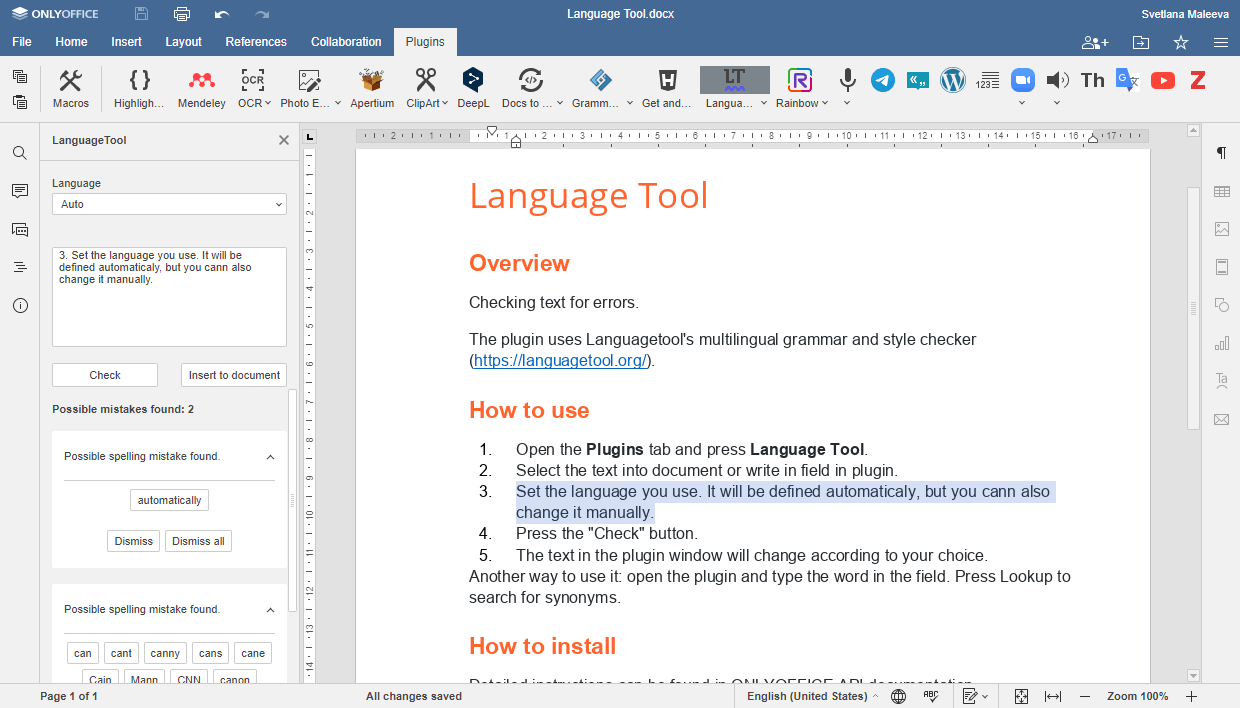Open the Search sidebar panel
Screen dimensions: 1240x708
(20, 153)
